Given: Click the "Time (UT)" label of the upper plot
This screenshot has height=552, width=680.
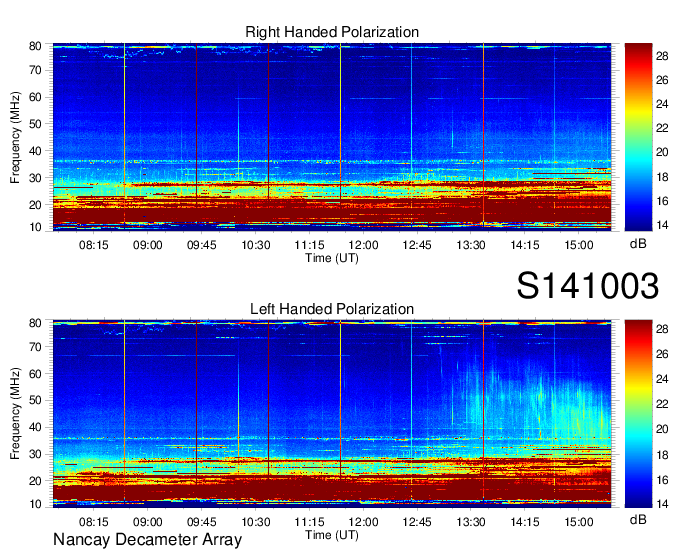Looking at the screenshot, I should click(x=332, y=258).
